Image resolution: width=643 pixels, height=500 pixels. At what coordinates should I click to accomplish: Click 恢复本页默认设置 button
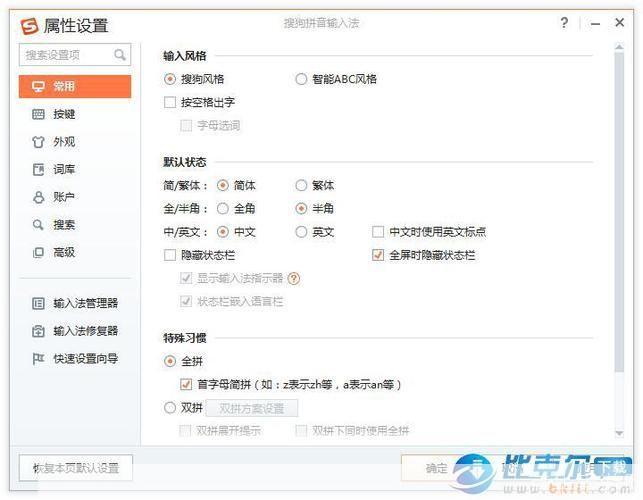click(76, 468)
